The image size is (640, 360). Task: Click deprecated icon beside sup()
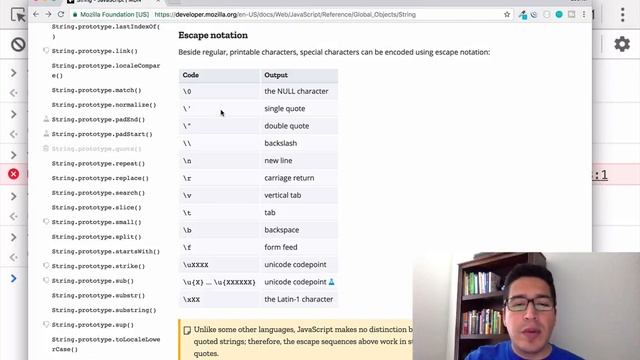46,324
